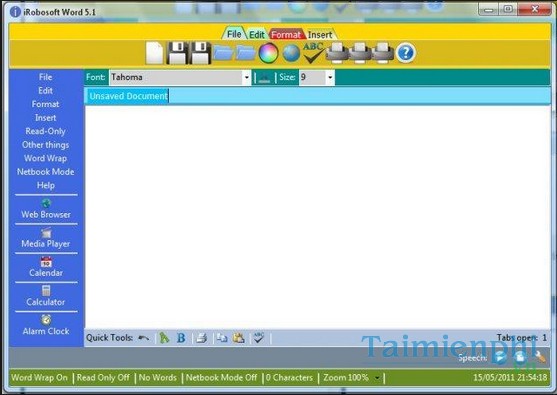
Task: Toggle Bold with the blue B icon
Action: (x=181, y=338)
